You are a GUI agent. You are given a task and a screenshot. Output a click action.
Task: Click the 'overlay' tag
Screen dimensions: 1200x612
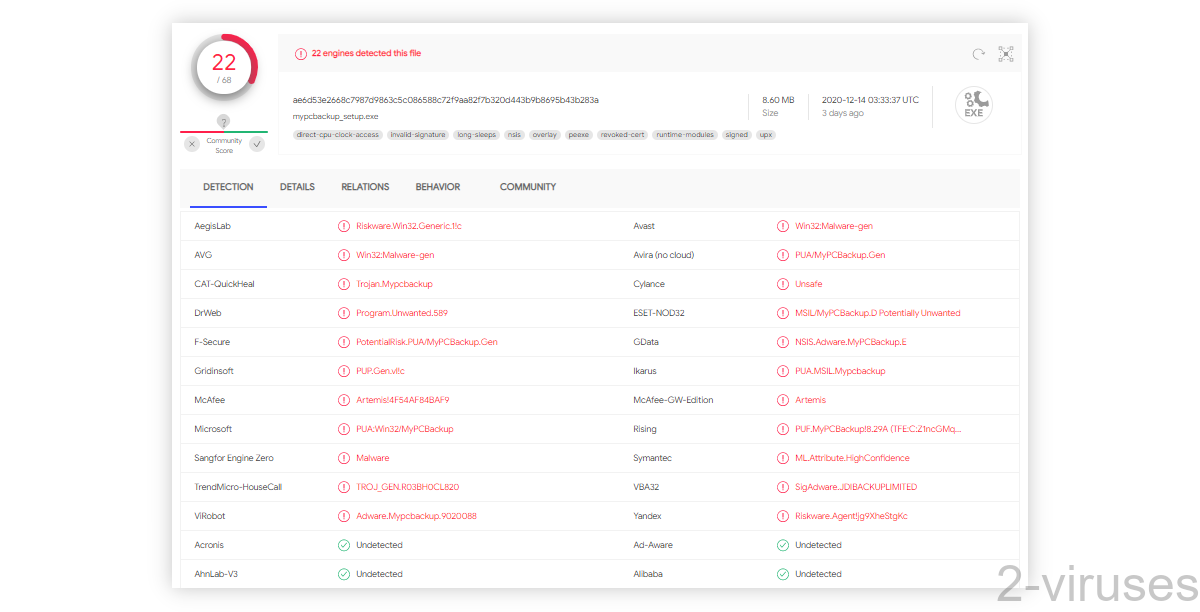click(545, 135)
